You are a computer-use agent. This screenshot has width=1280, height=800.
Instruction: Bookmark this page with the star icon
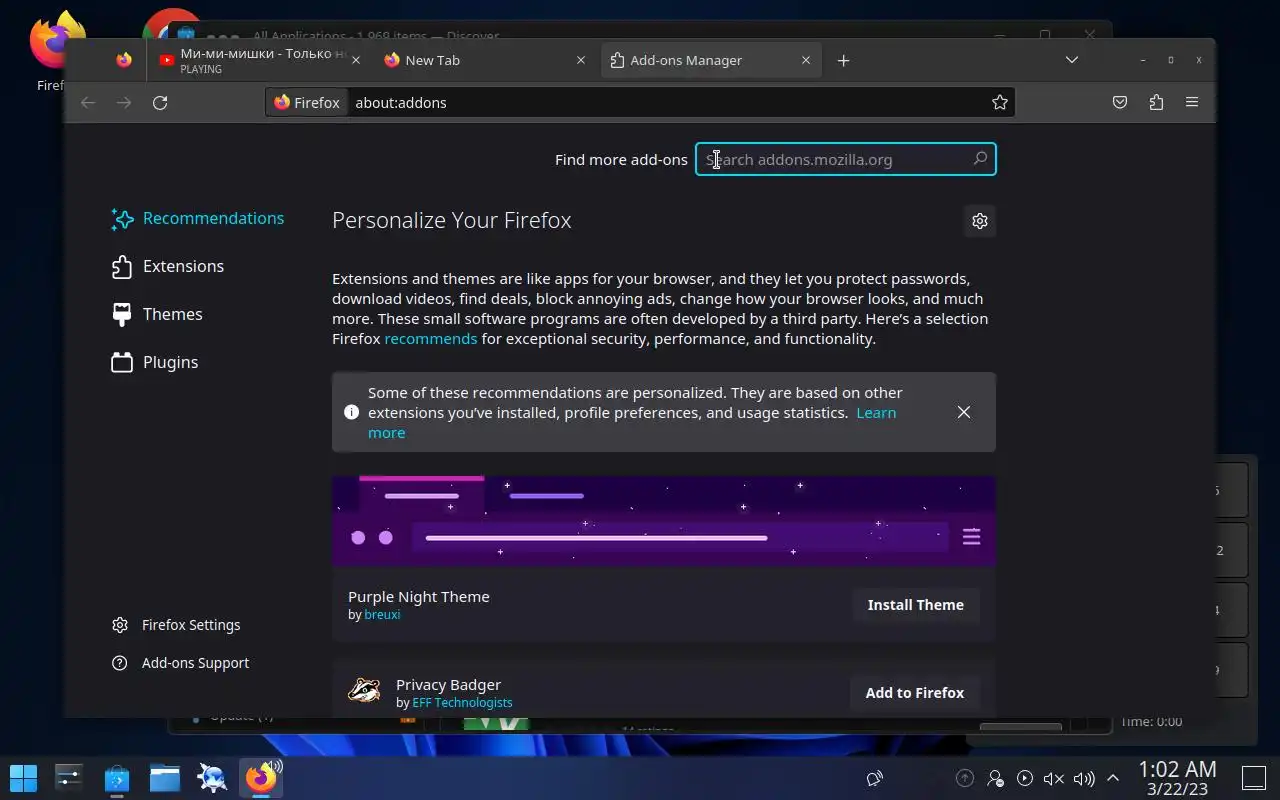click(x=999, y=102)
